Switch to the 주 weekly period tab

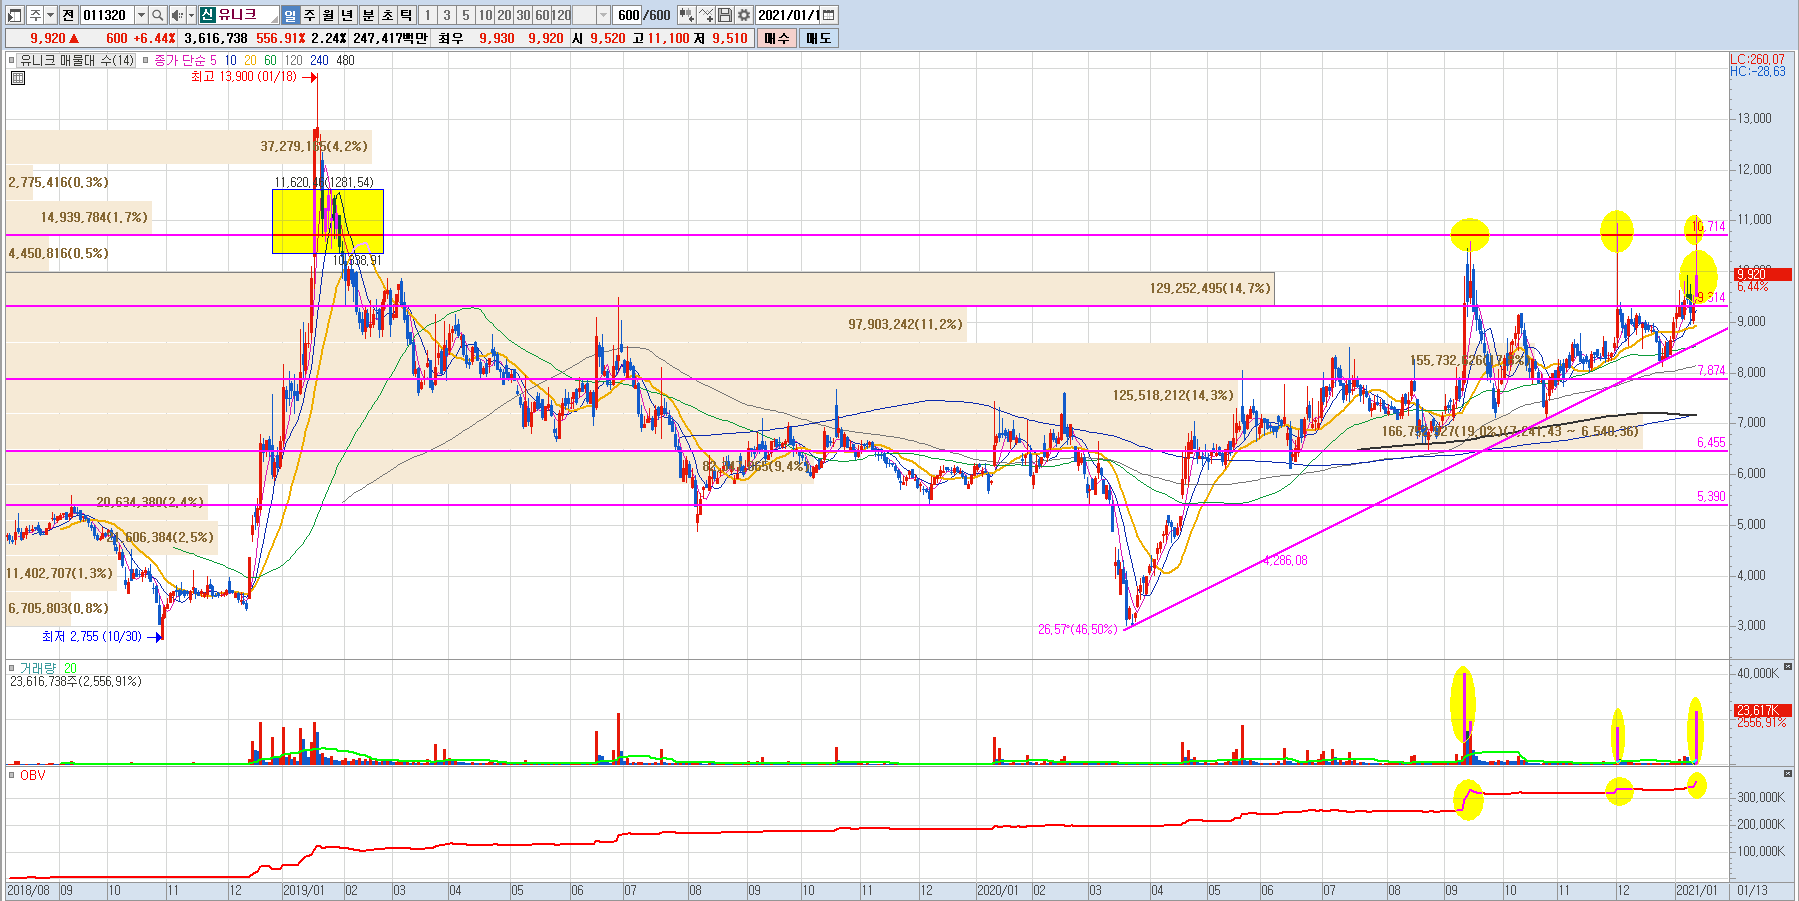[x=309, y=15]
